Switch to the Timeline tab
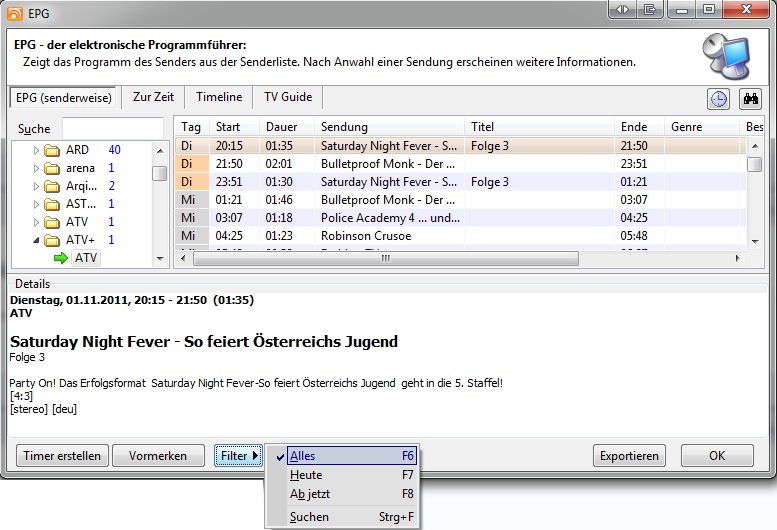This screenshot has height=530, width=777. pyautogui.click(x=219, y=97)
